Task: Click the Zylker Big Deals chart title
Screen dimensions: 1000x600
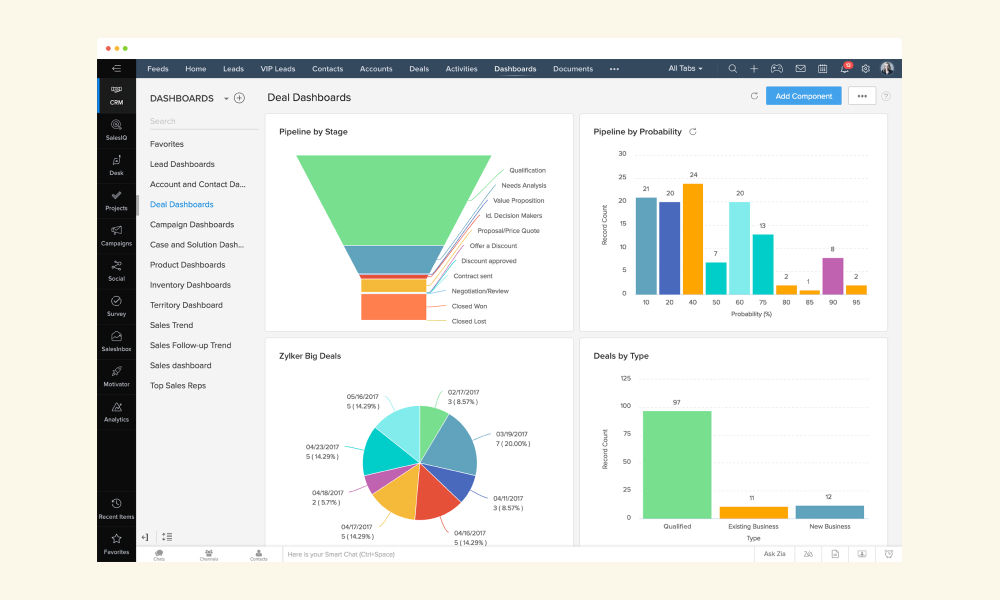Action: click(310, 356)
